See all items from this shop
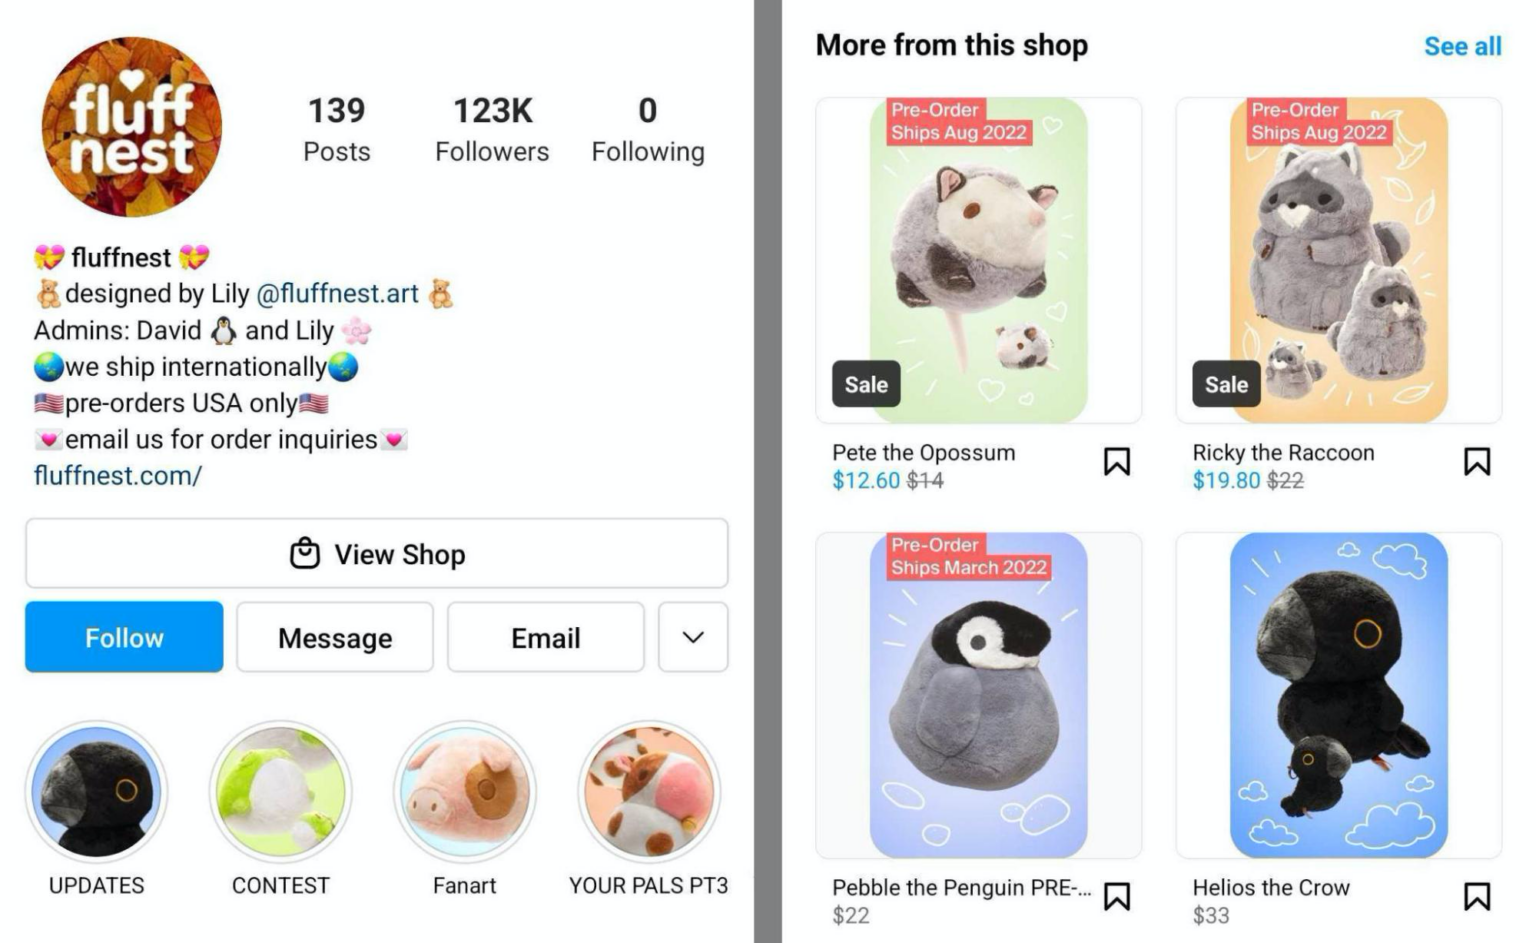 coord(1463,45)
